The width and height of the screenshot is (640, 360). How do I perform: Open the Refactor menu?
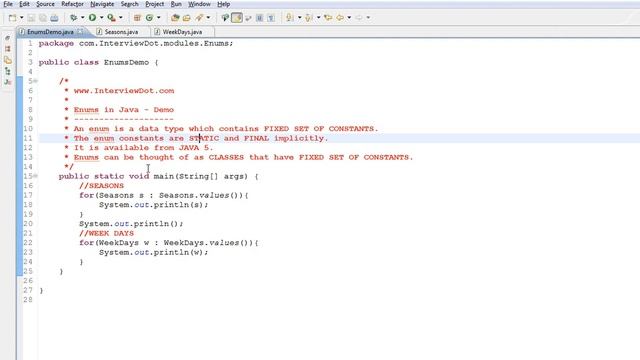click(72, 4)
